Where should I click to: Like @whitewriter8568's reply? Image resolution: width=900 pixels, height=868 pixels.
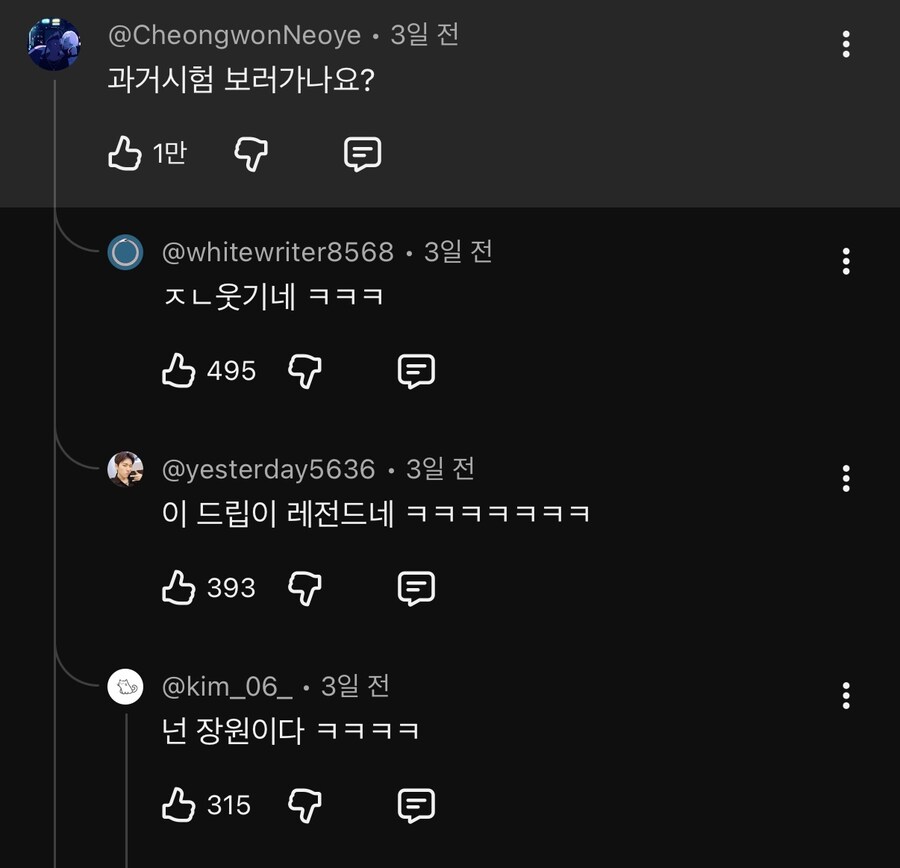coord(178,369)
